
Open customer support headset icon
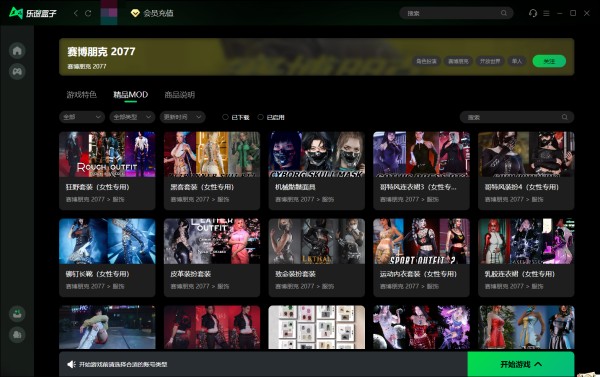533,13
